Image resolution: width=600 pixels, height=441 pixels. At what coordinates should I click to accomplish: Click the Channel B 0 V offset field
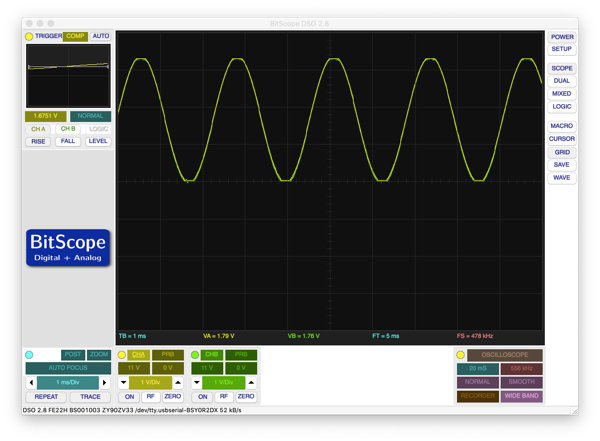[x=241, y=368]
